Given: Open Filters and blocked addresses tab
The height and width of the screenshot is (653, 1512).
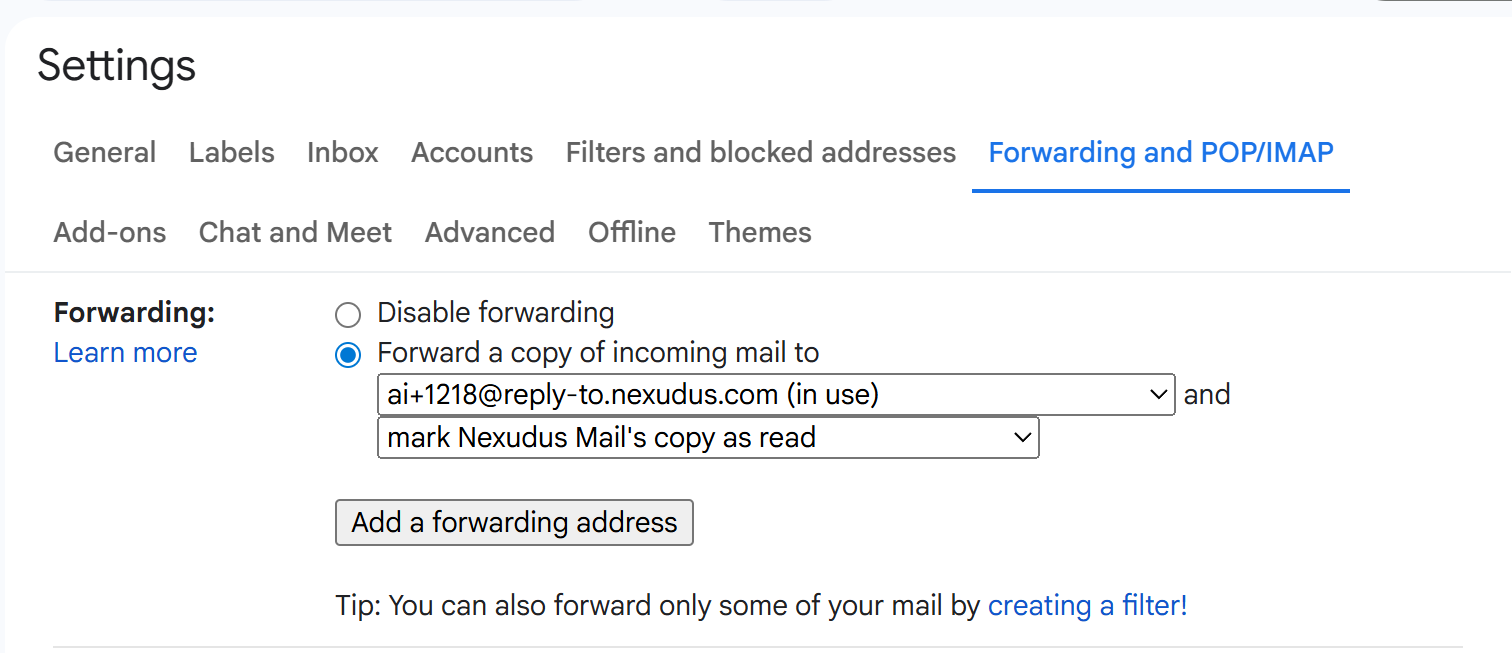Looking at the screenshot, I should click(x=760, y=152).
